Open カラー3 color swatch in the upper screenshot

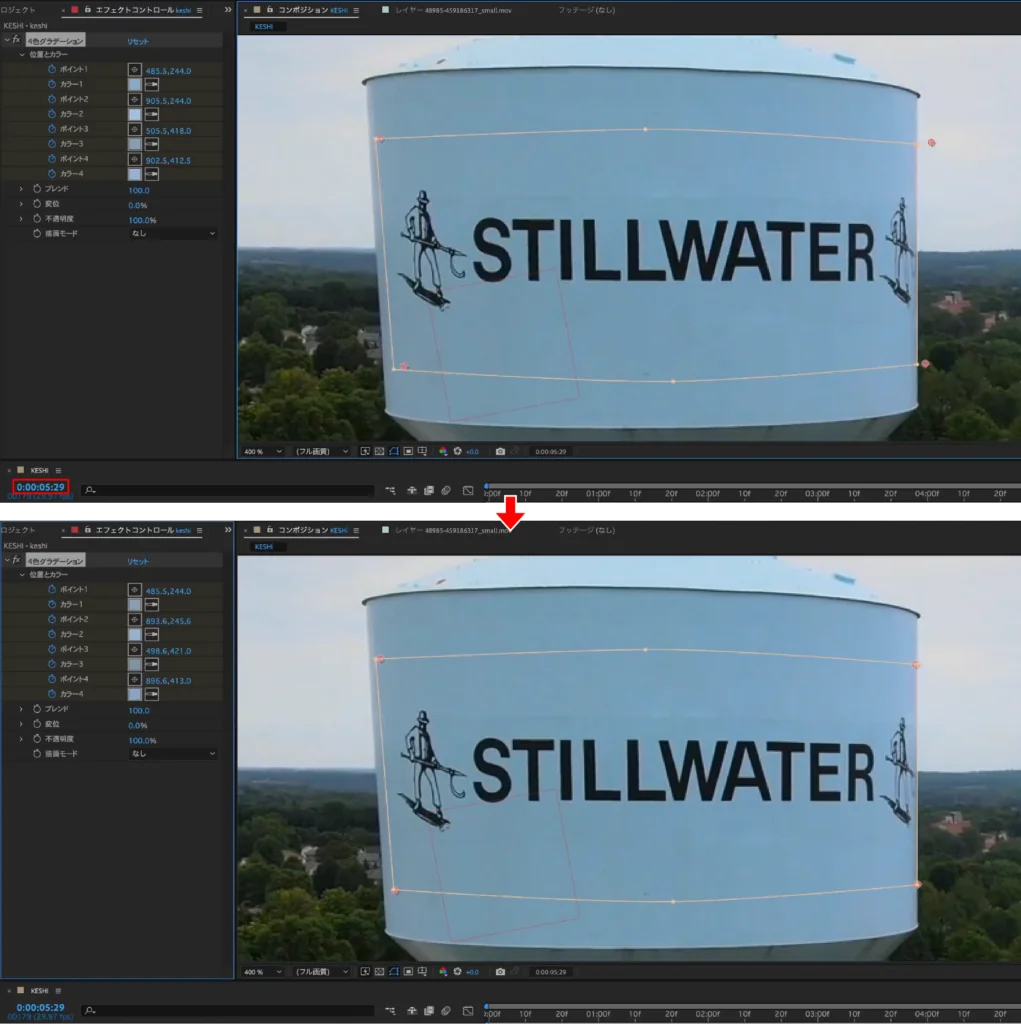pyautogui.click(x=135, y=144)
